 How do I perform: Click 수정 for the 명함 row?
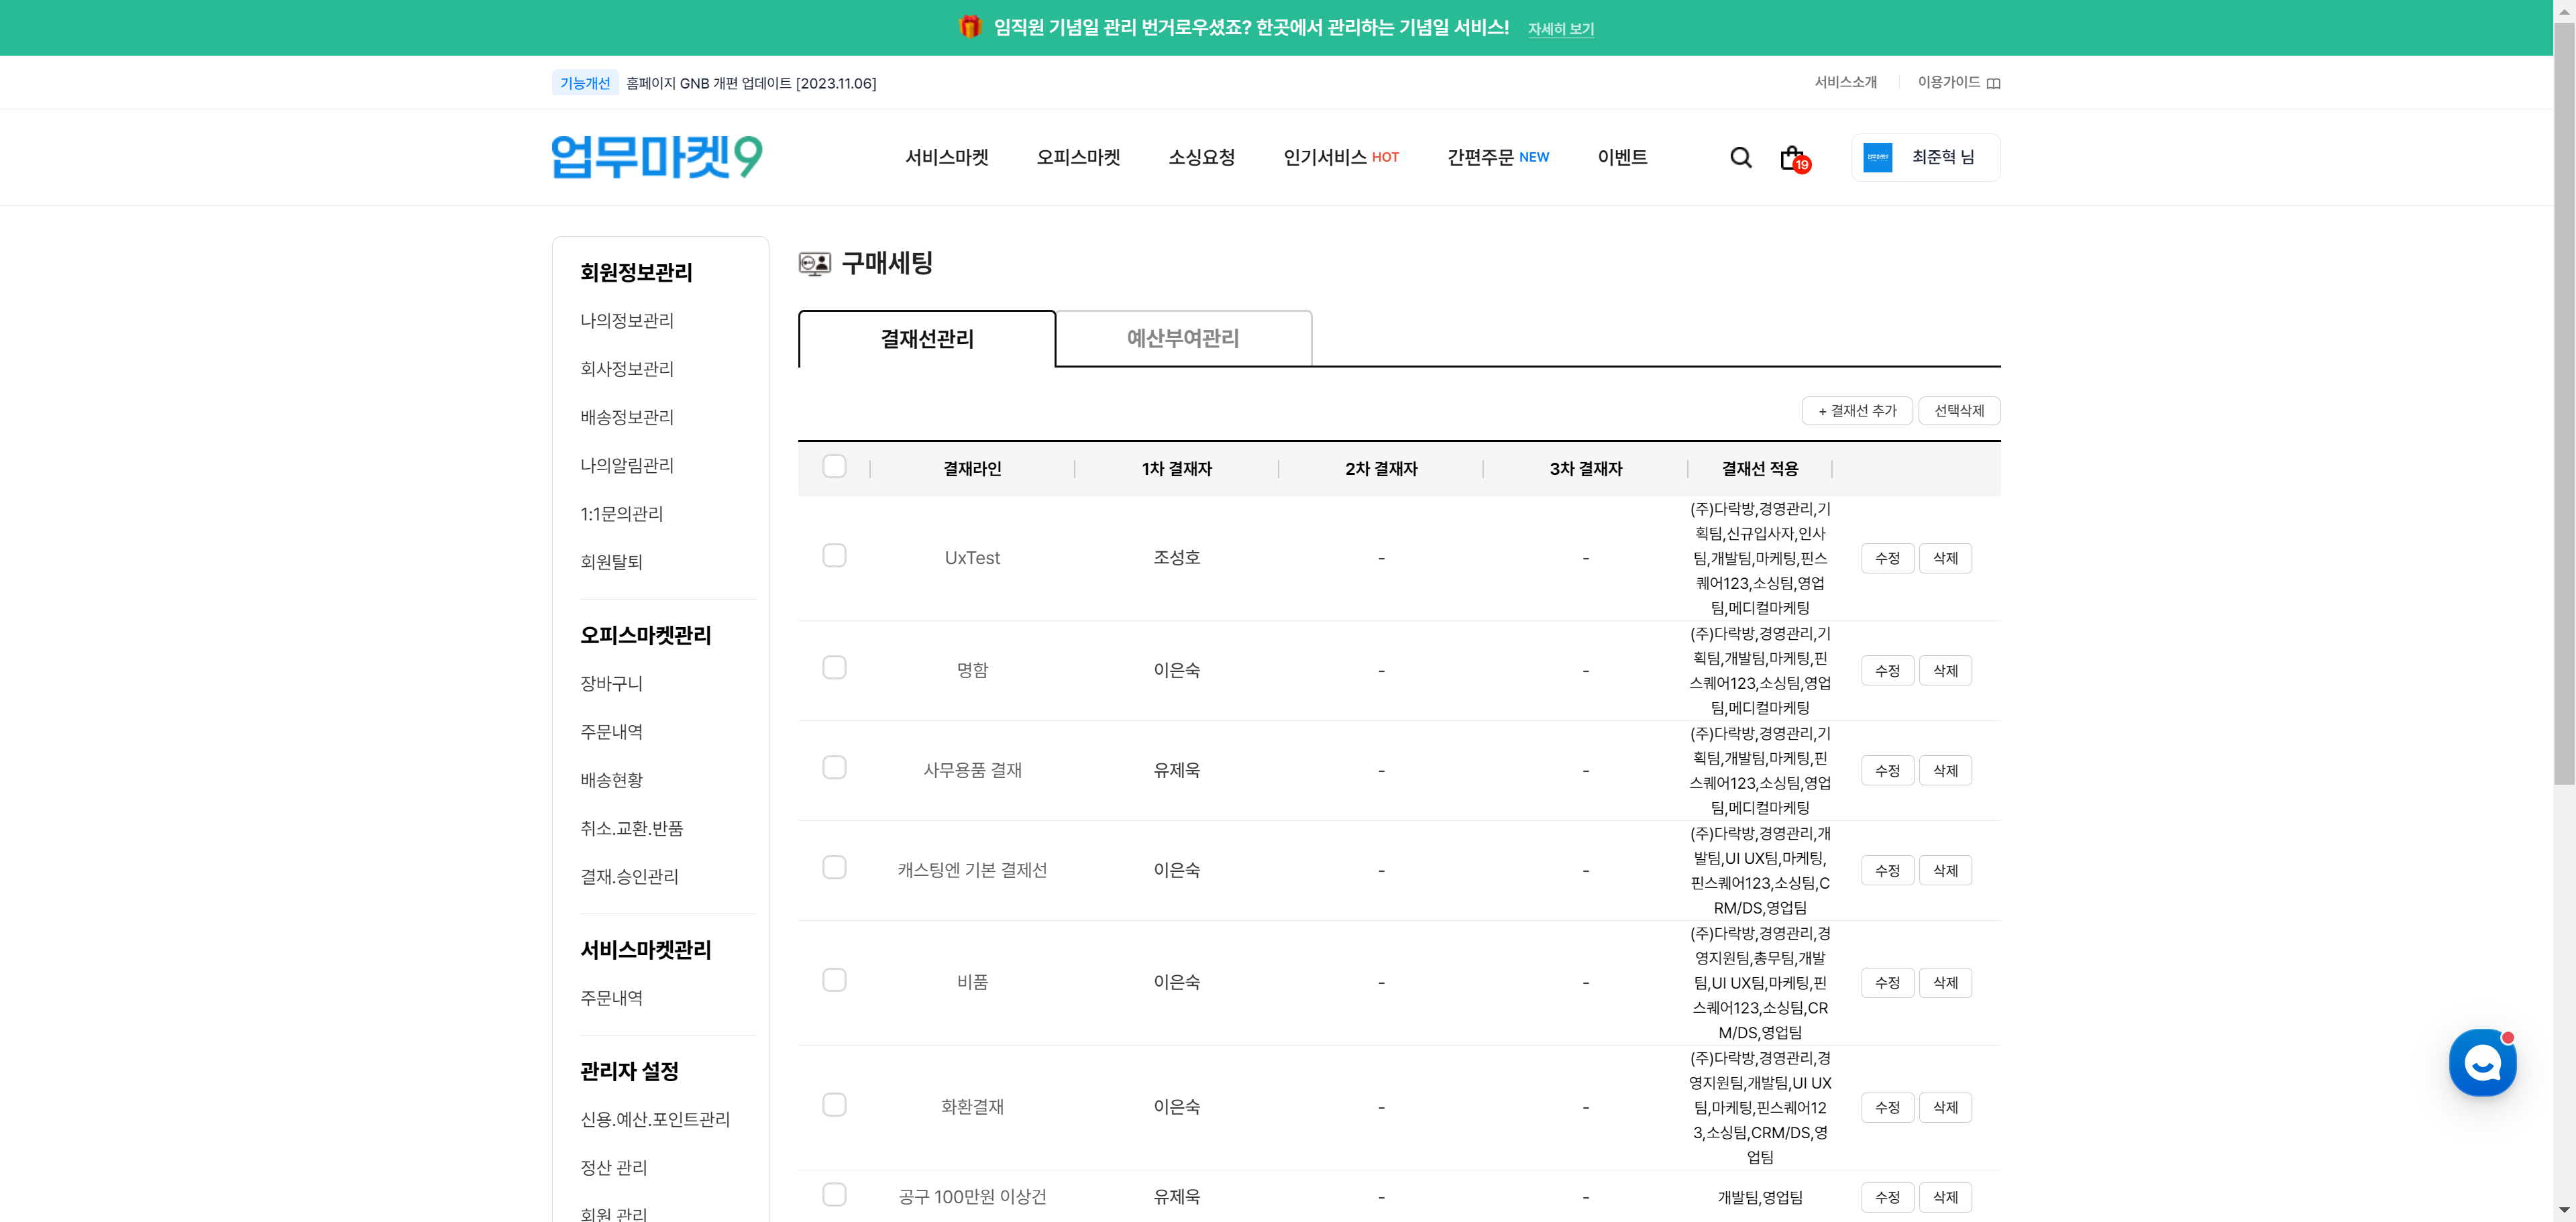point(1887,670)
